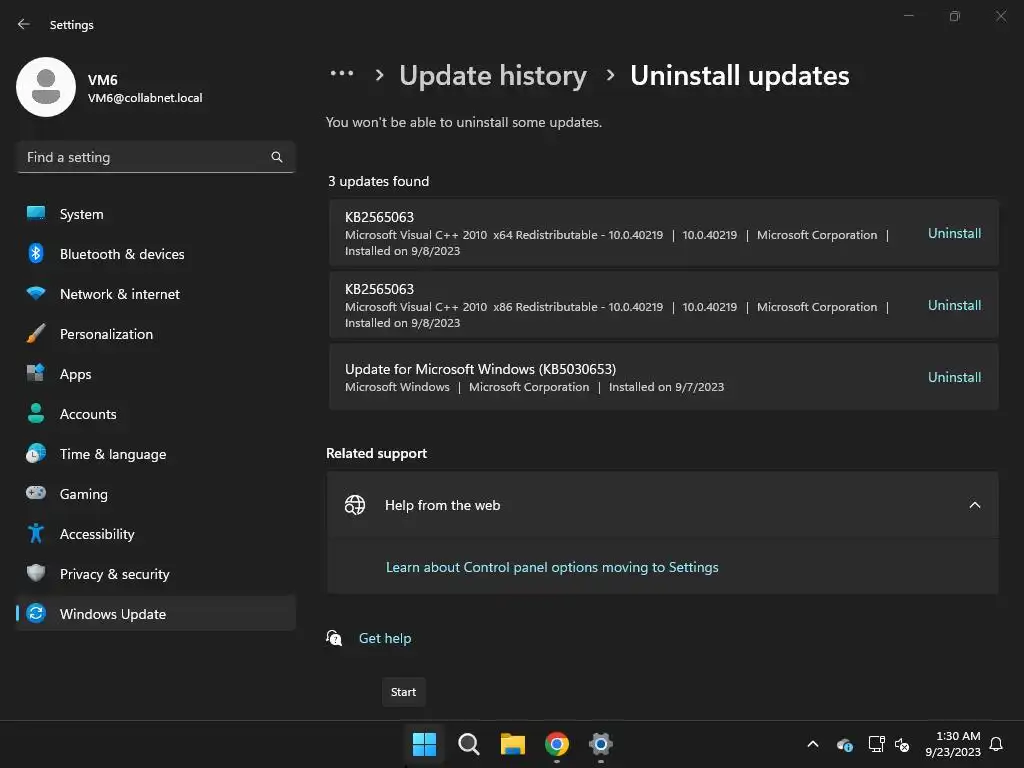The width and height of the screenshot is (1024, 768).
Task: Uninstall the x86 Redistributable KB2565063 update
Action: pos(954,305)
